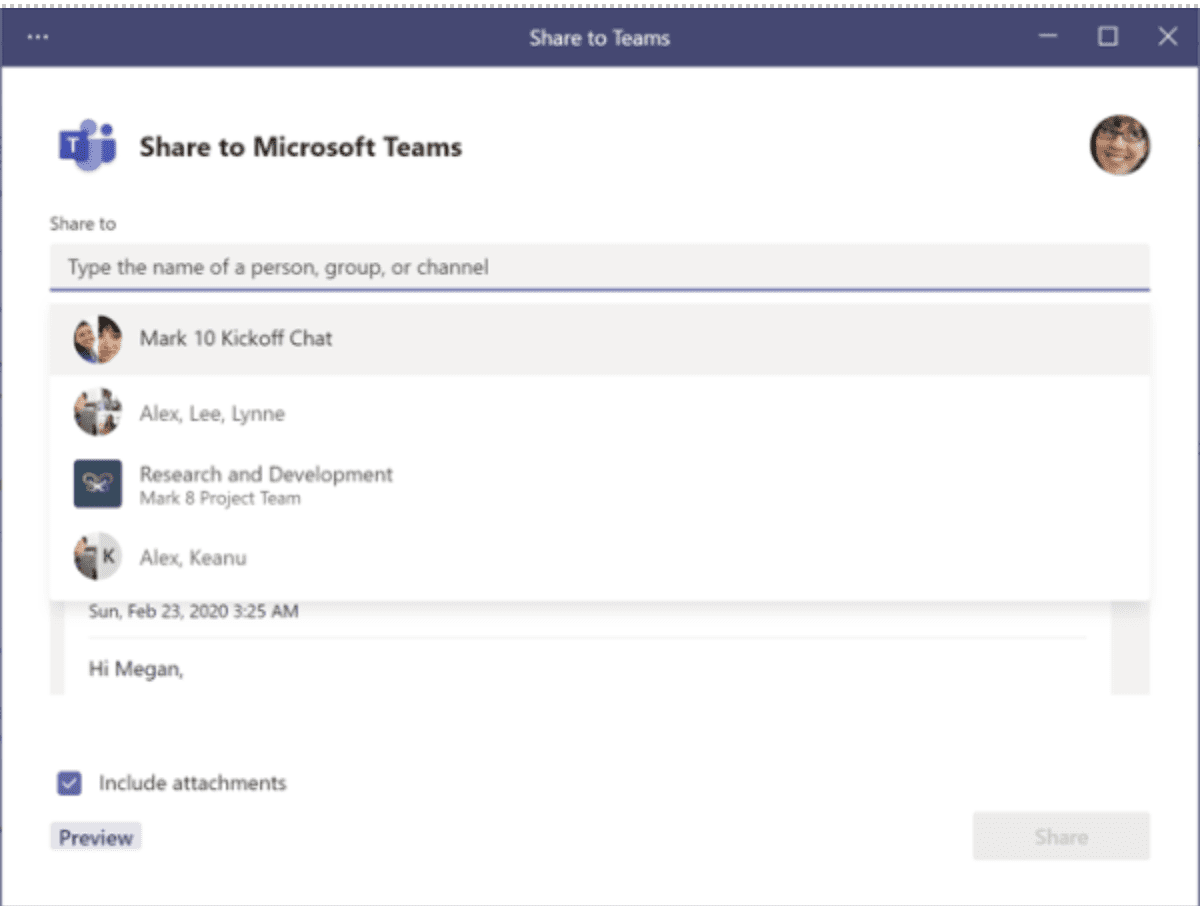Close the Share to Teams dialog
Image resolution: width=1200 pixels, height=906 pixels.
(x=1167, y=37)
